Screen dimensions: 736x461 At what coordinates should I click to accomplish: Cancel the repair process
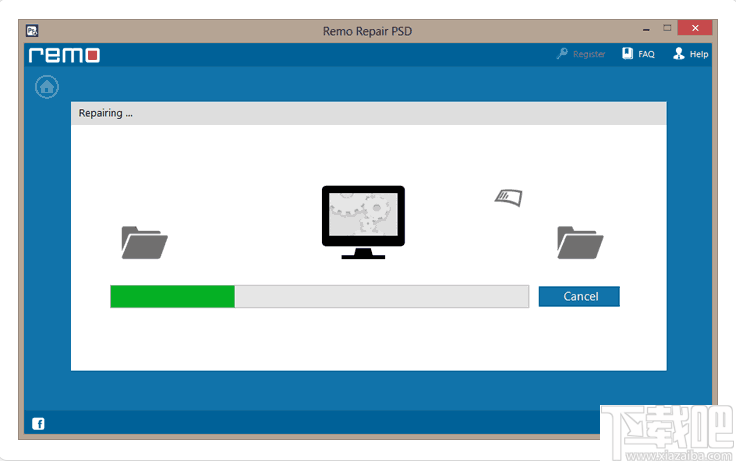(x=579, y=296)
